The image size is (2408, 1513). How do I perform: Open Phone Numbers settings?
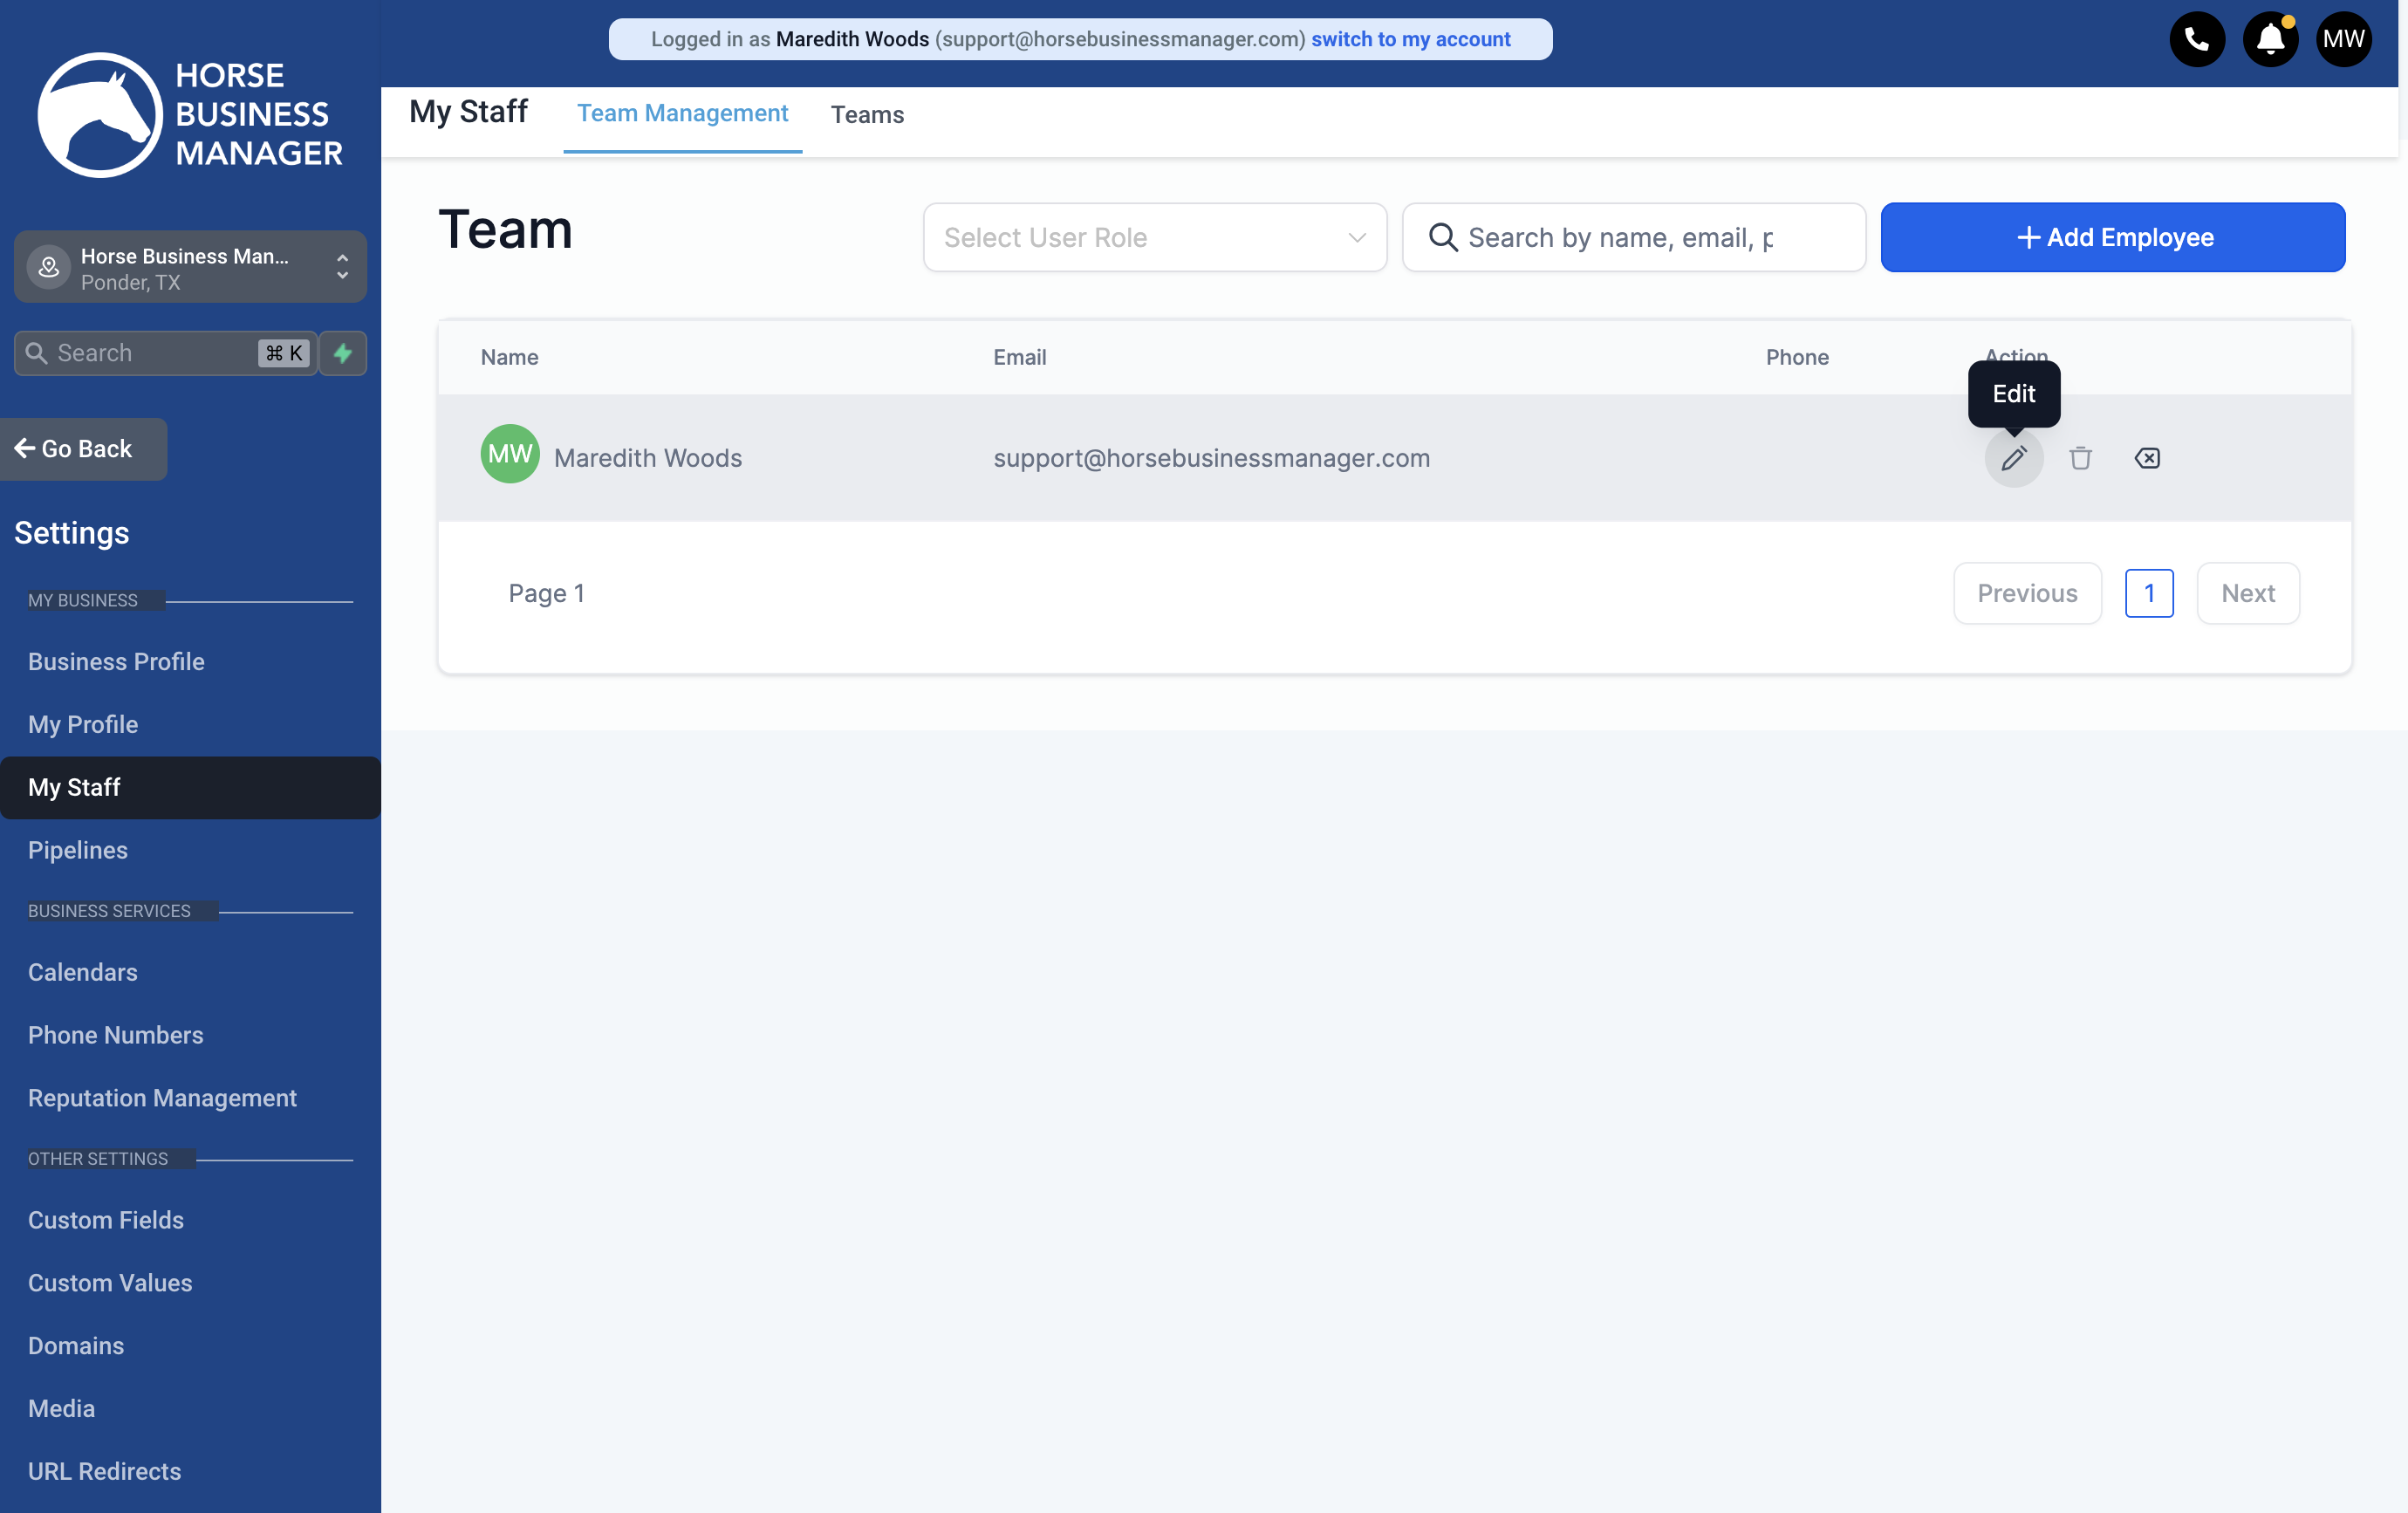click(x=115, y=1035)
